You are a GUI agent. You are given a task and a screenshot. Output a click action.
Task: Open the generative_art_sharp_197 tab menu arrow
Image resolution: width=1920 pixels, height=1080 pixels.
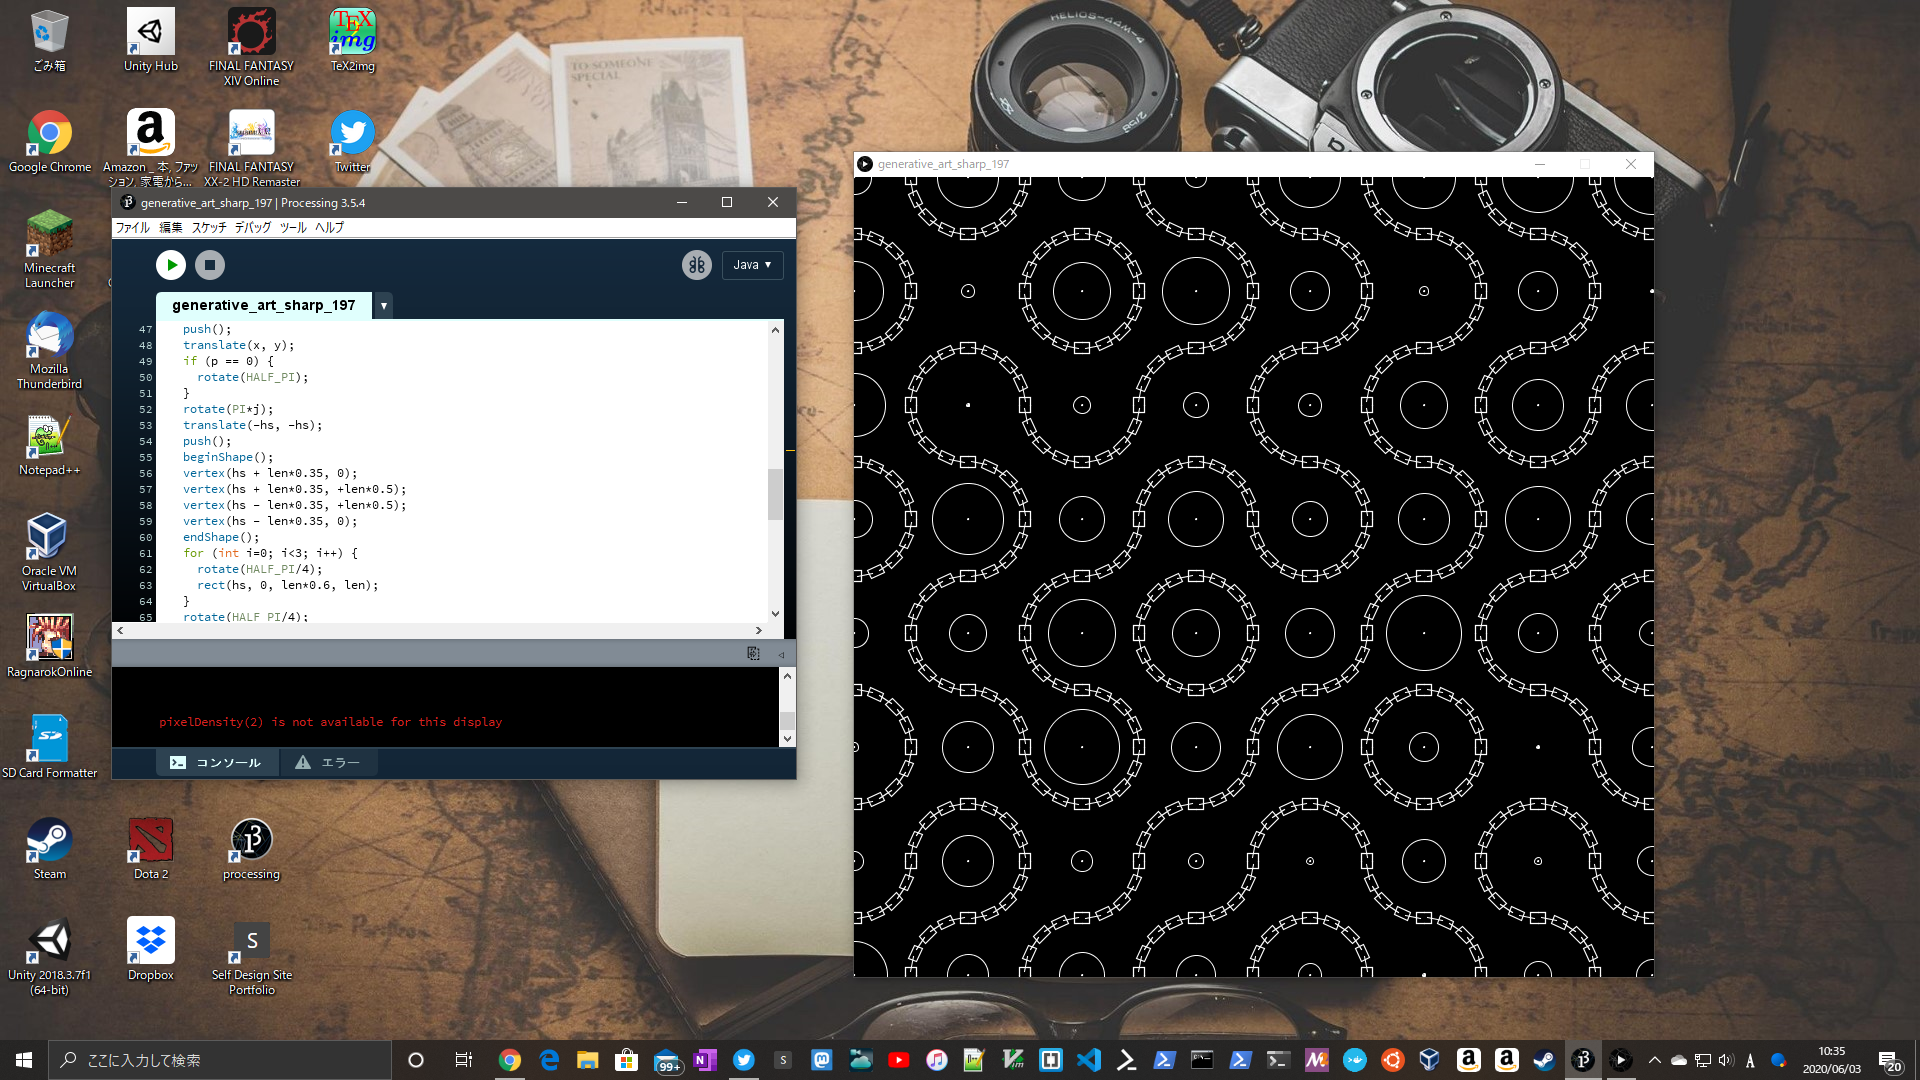(383, 306)
